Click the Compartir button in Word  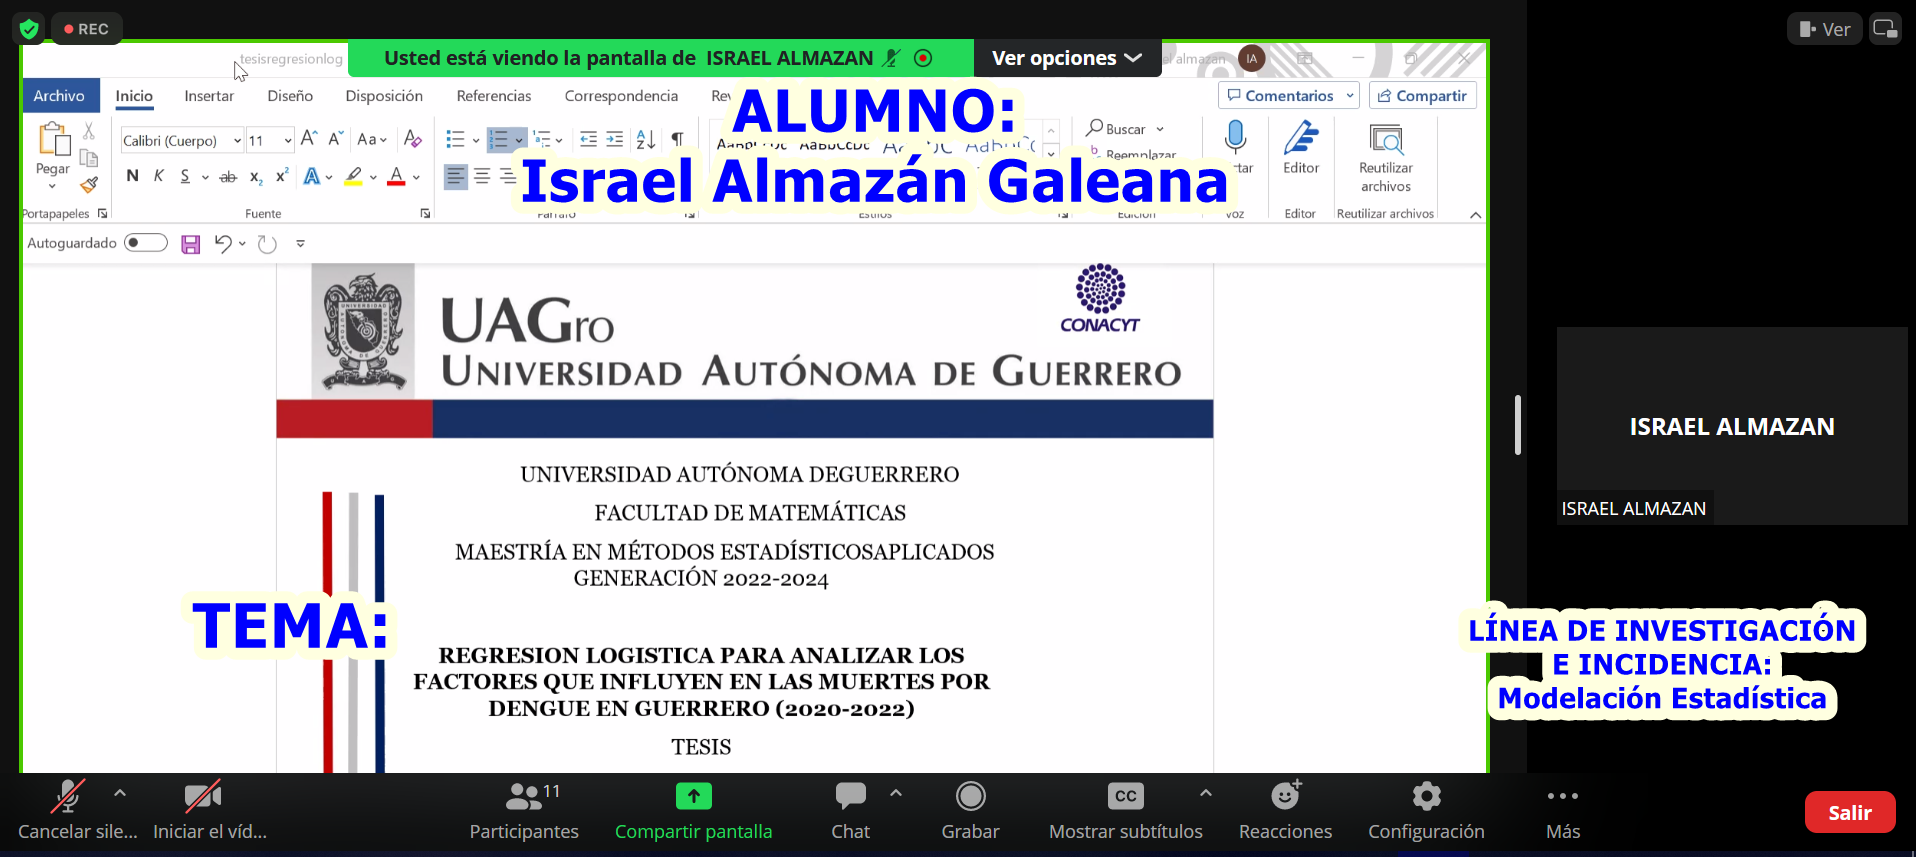point(1422,96)
